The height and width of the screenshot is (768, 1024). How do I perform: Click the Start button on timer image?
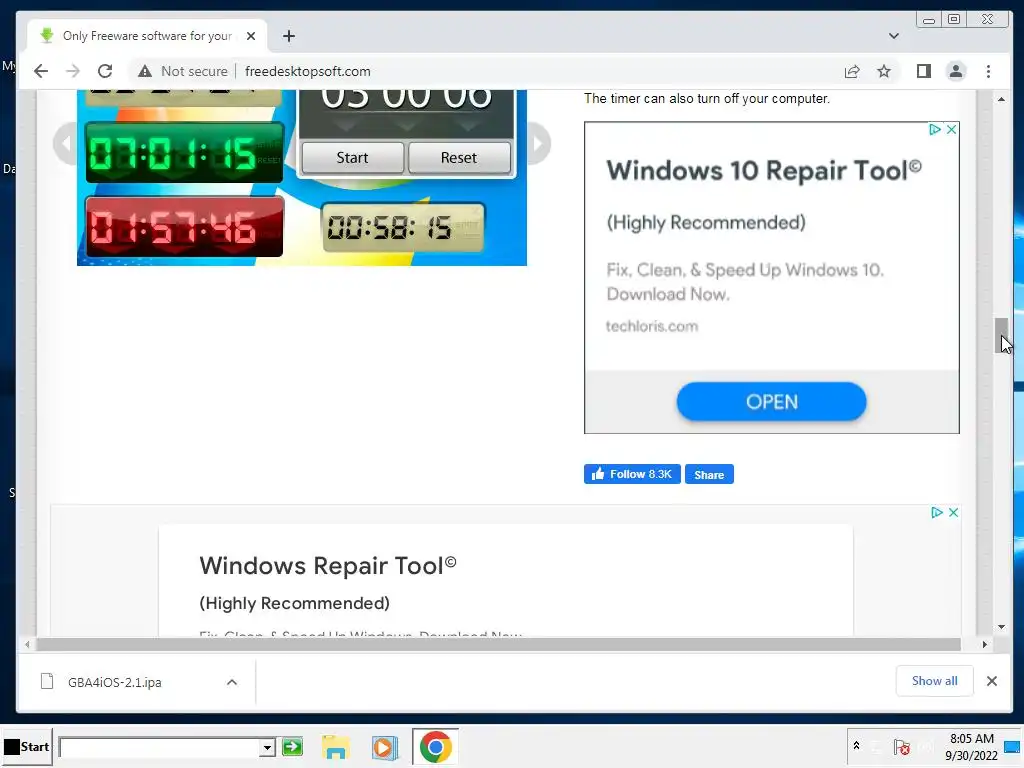coord(352,157)
